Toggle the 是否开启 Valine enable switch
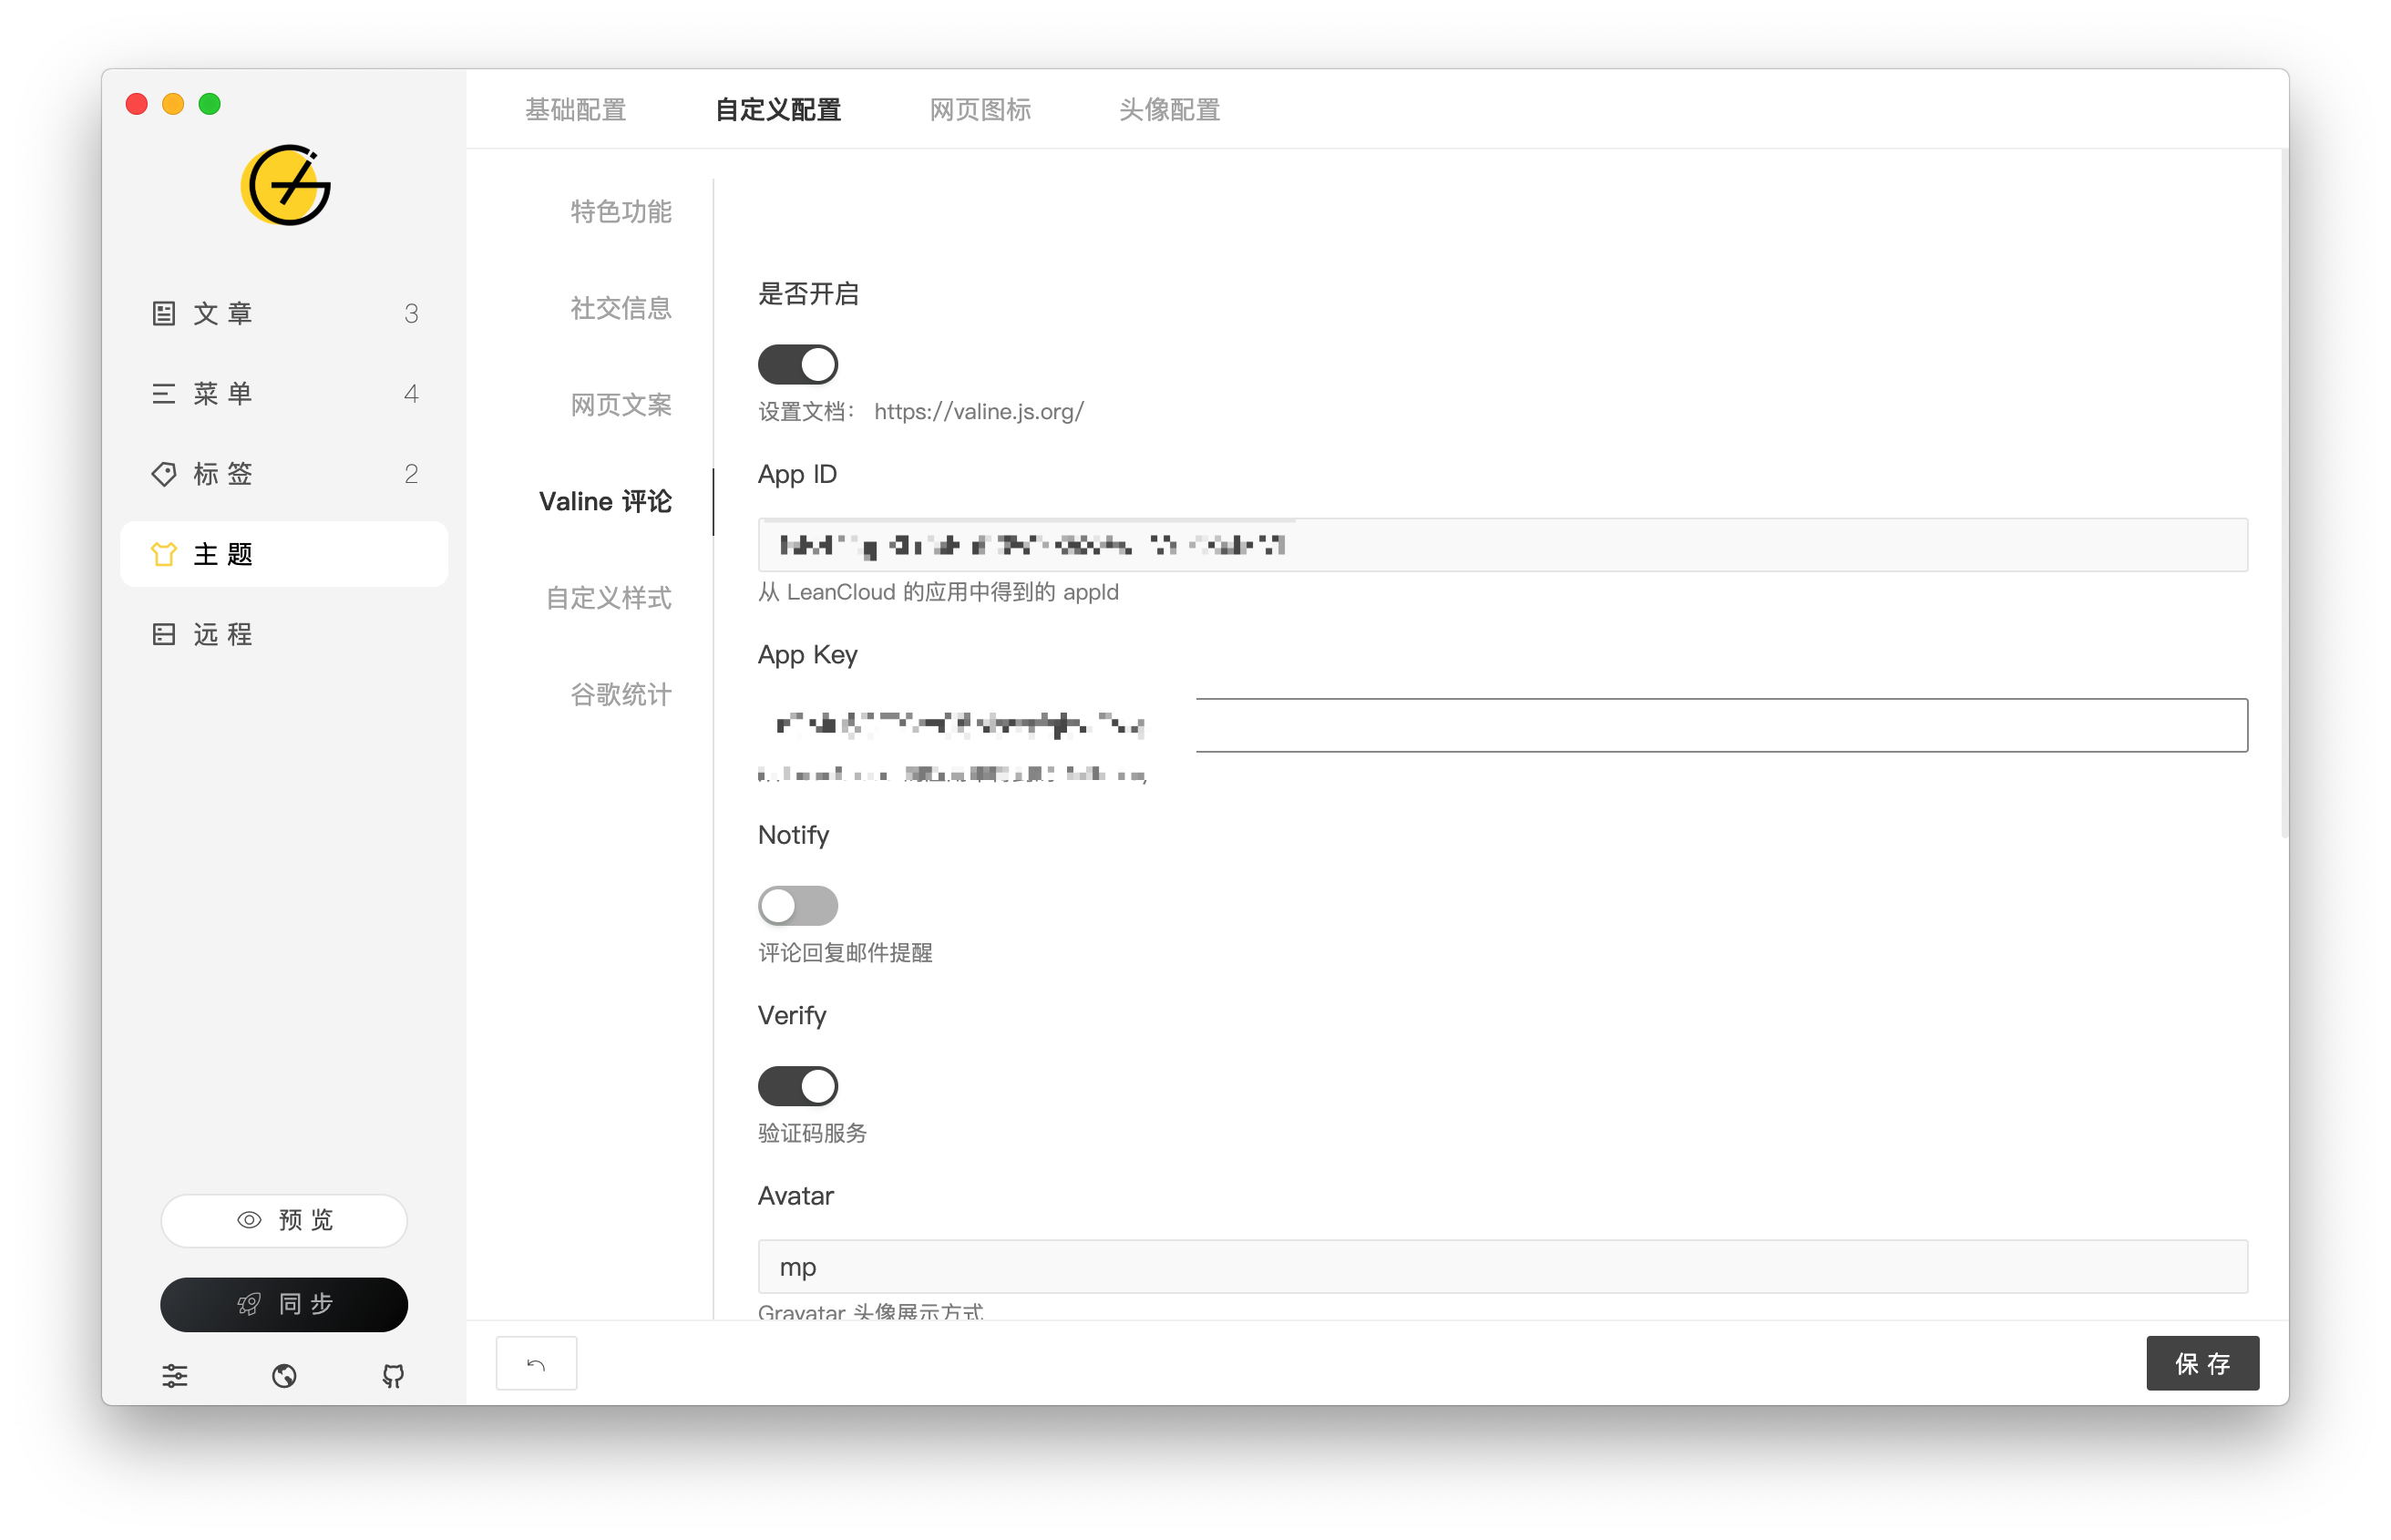2391x1540 pixels. coord(797,364)
